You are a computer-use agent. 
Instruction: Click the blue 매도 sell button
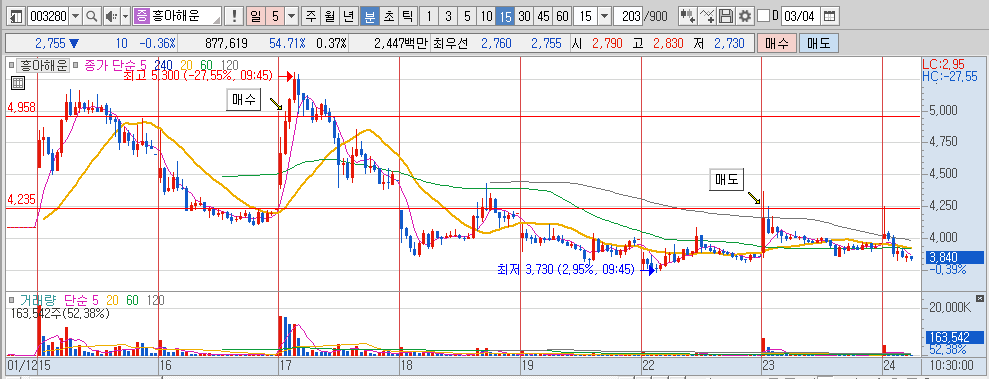(819, 44)
